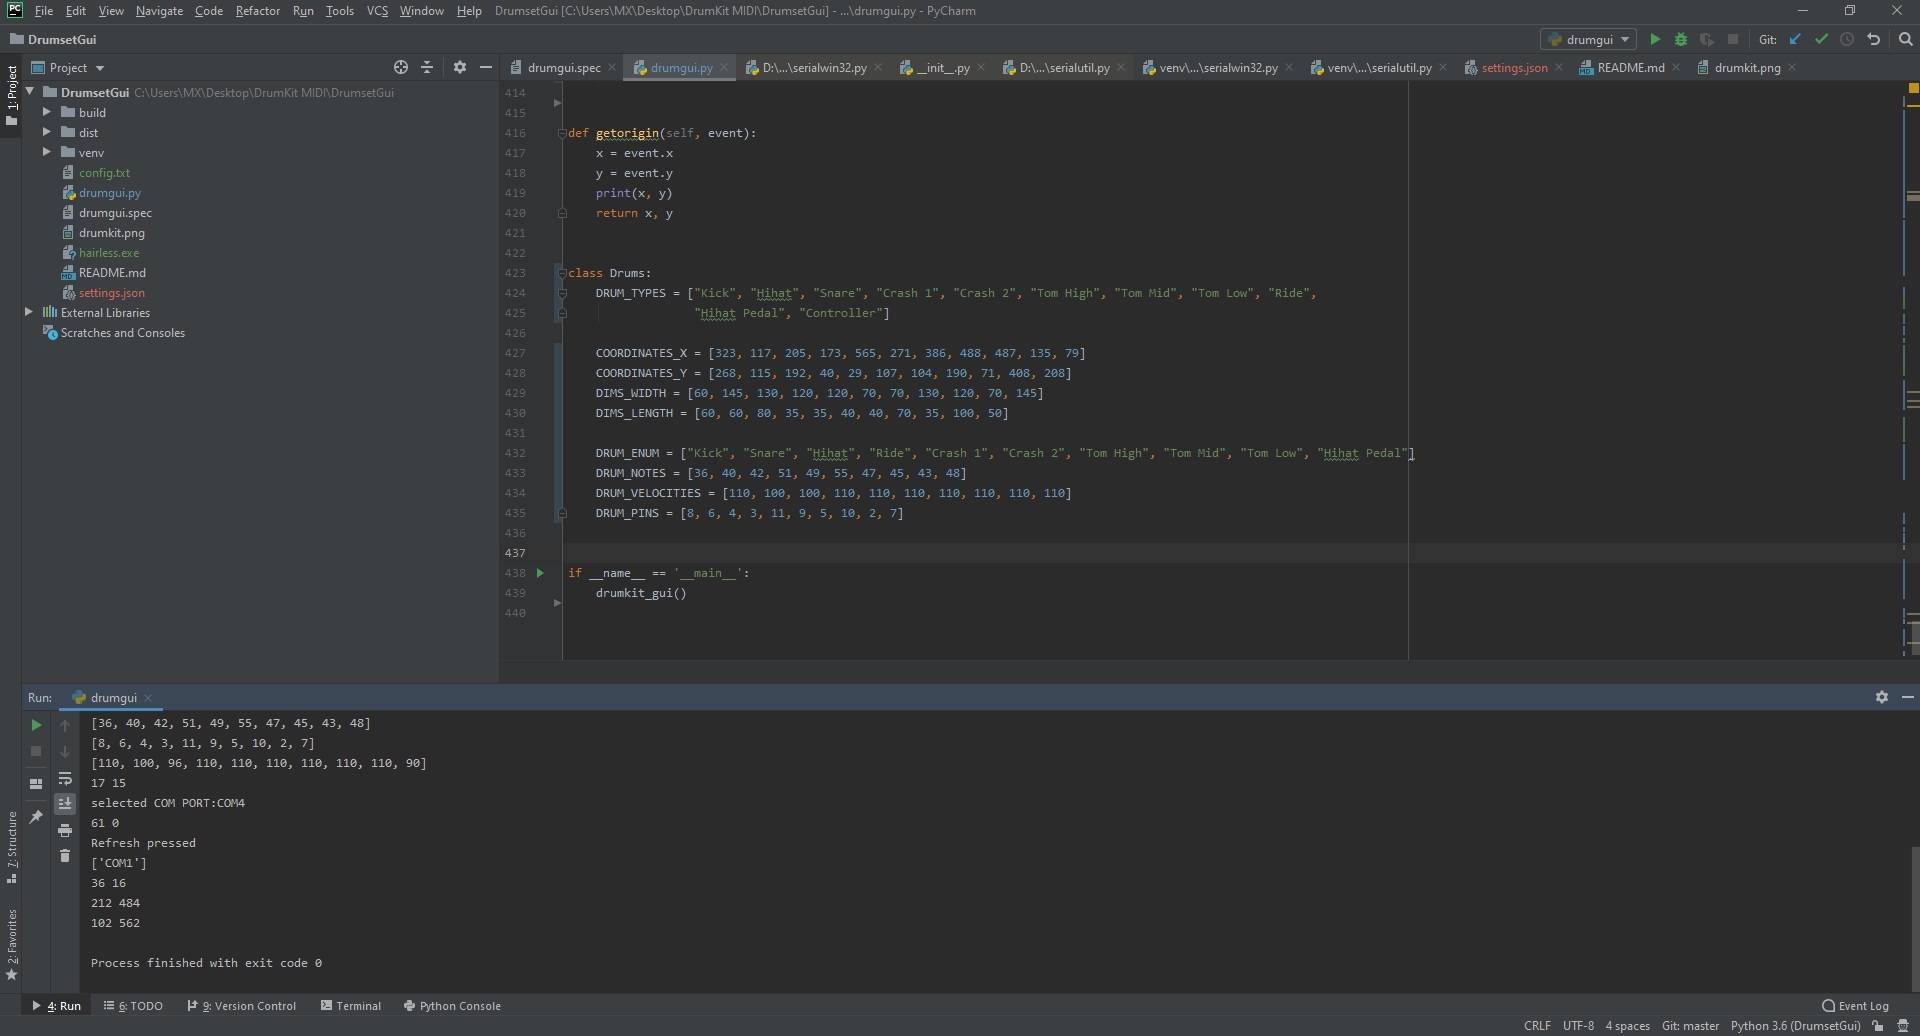This screenshot has height=1036, width=1920.
Task: Commit changes via the green checkmark
Action: (1820, 39)
